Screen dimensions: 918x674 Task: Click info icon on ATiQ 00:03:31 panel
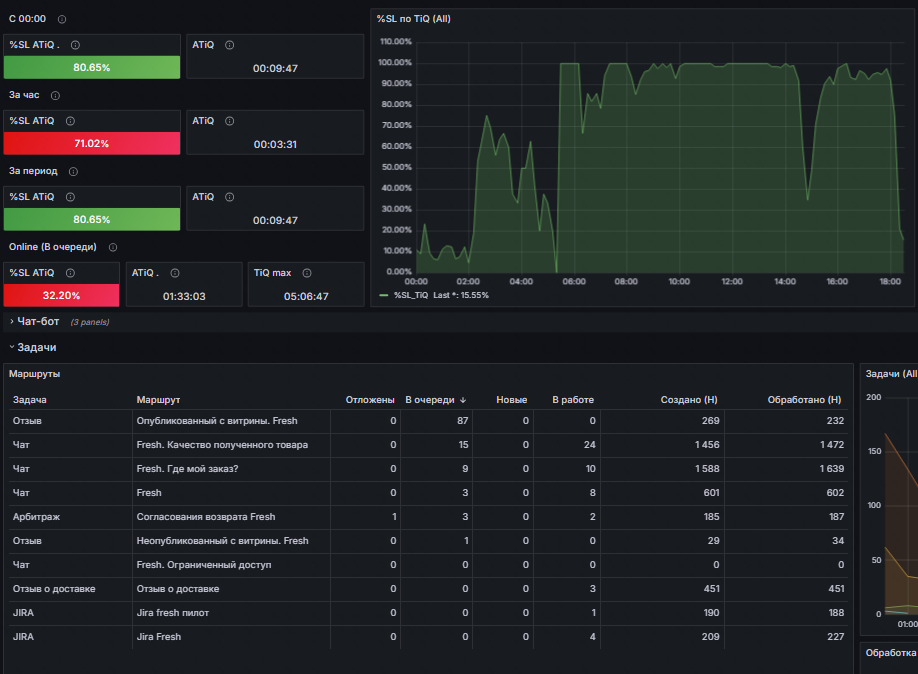[230, 121]
